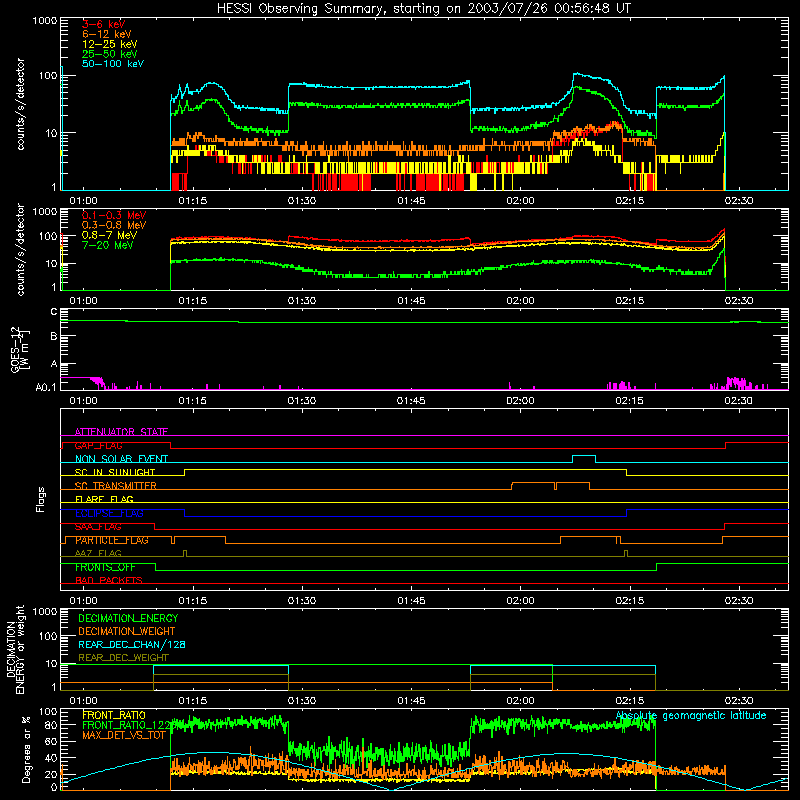800x800 pixels.
Task: Click the 0.1-0.3 MeV legend entry
Action: coord(114,215)
